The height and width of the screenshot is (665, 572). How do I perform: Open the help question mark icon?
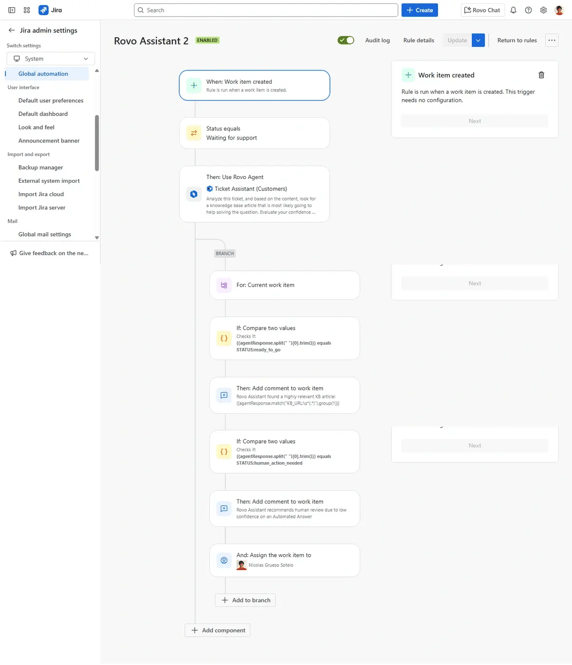[x=528, y=10]
